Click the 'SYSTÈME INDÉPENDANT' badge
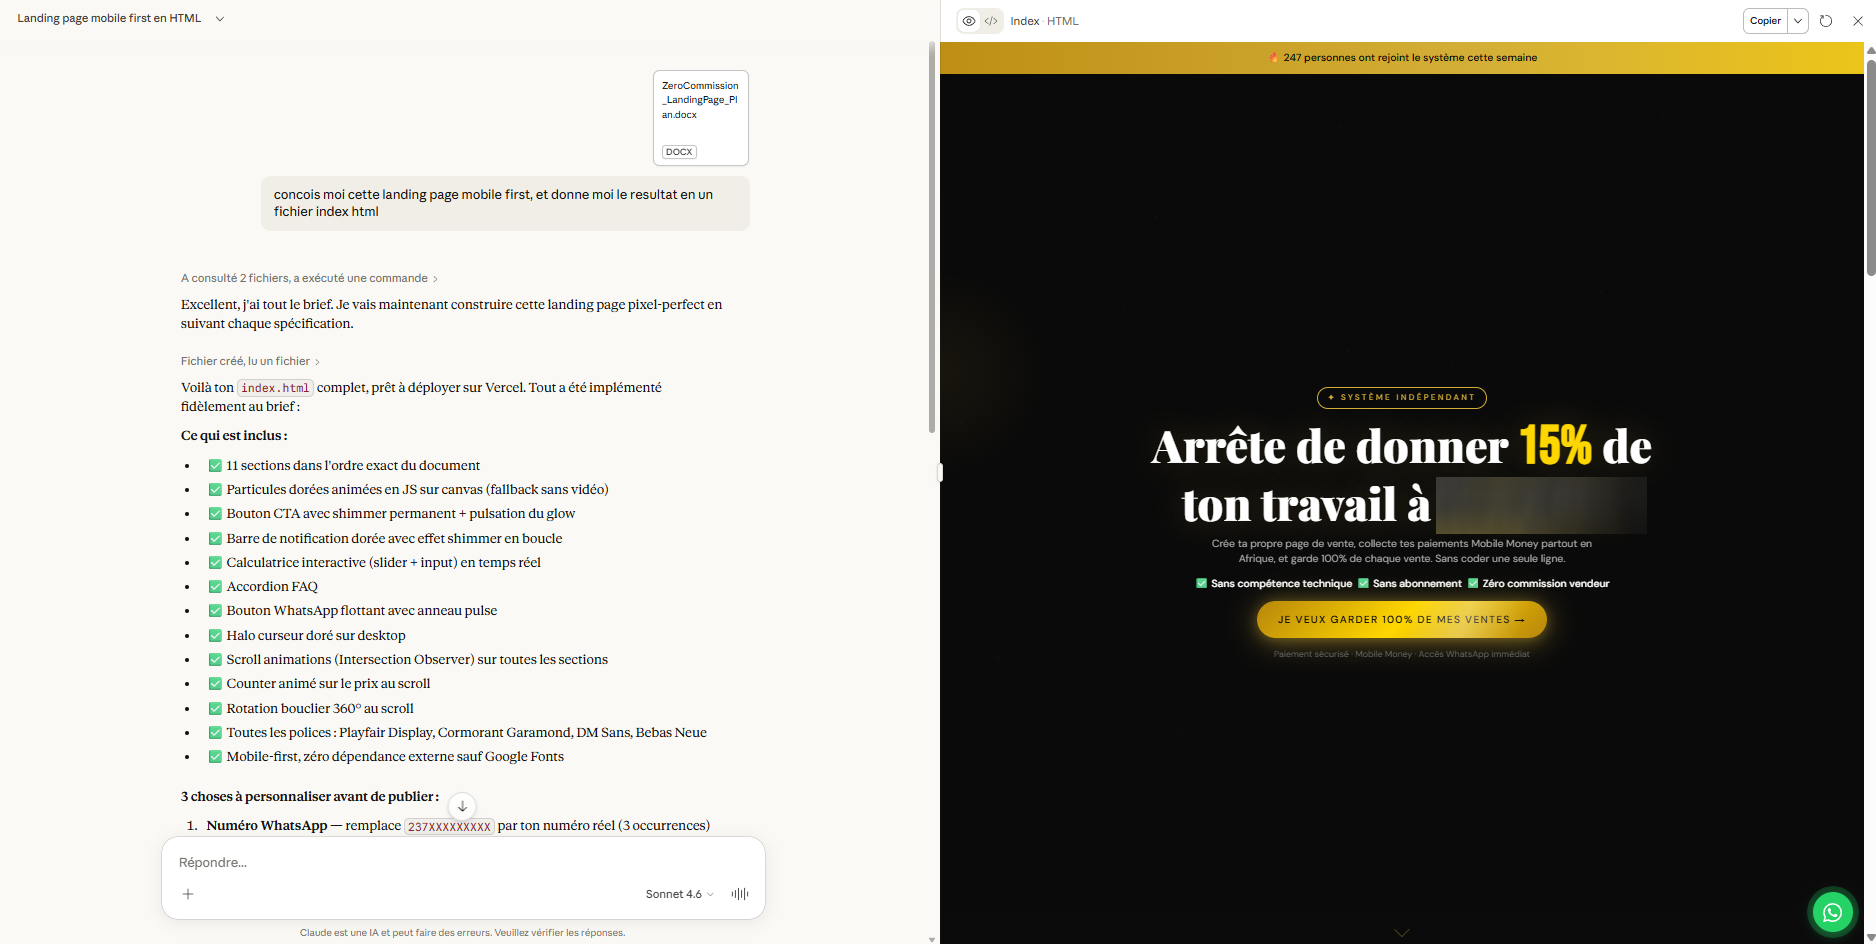This screenshot has height=944, width=1876. (x=1402, y=397)
